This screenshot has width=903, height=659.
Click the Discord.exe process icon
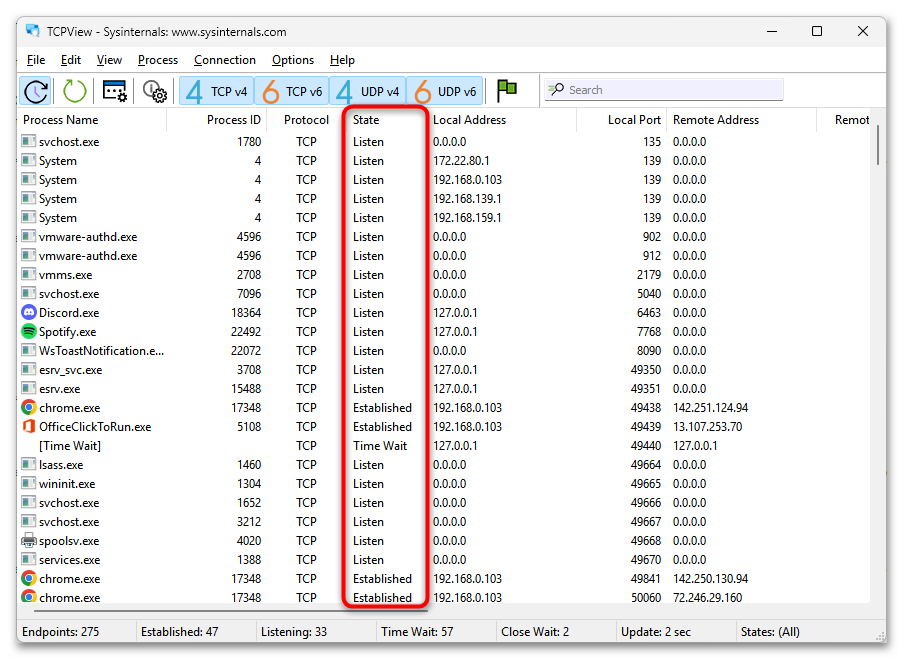tap(28, 312)
